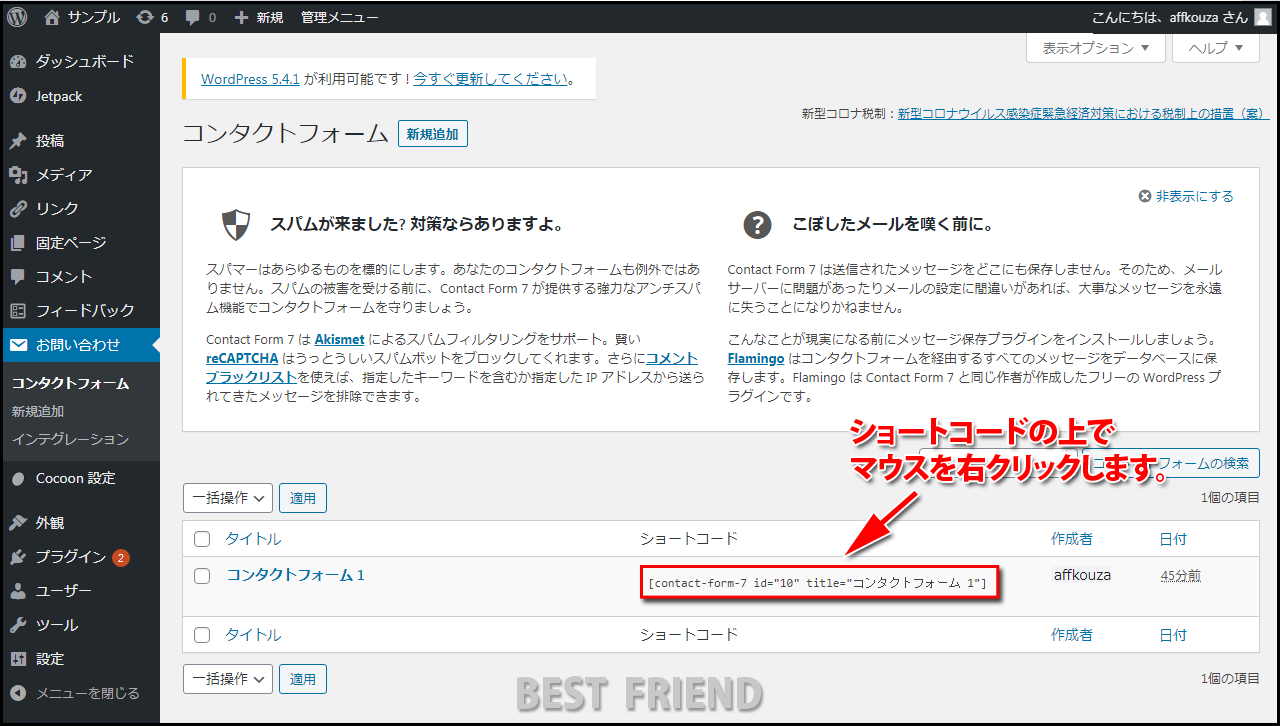Click the ユーザー person icon
This screenshot has height=726, width=1280.
coord(18,591)
